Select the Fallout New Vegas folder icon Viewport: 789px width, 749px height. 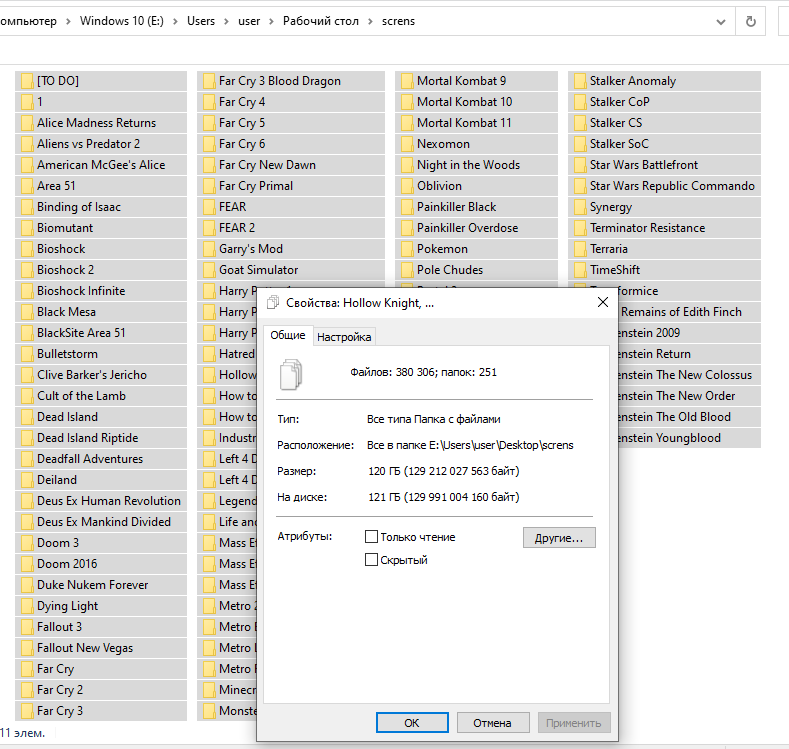(27, 648)
